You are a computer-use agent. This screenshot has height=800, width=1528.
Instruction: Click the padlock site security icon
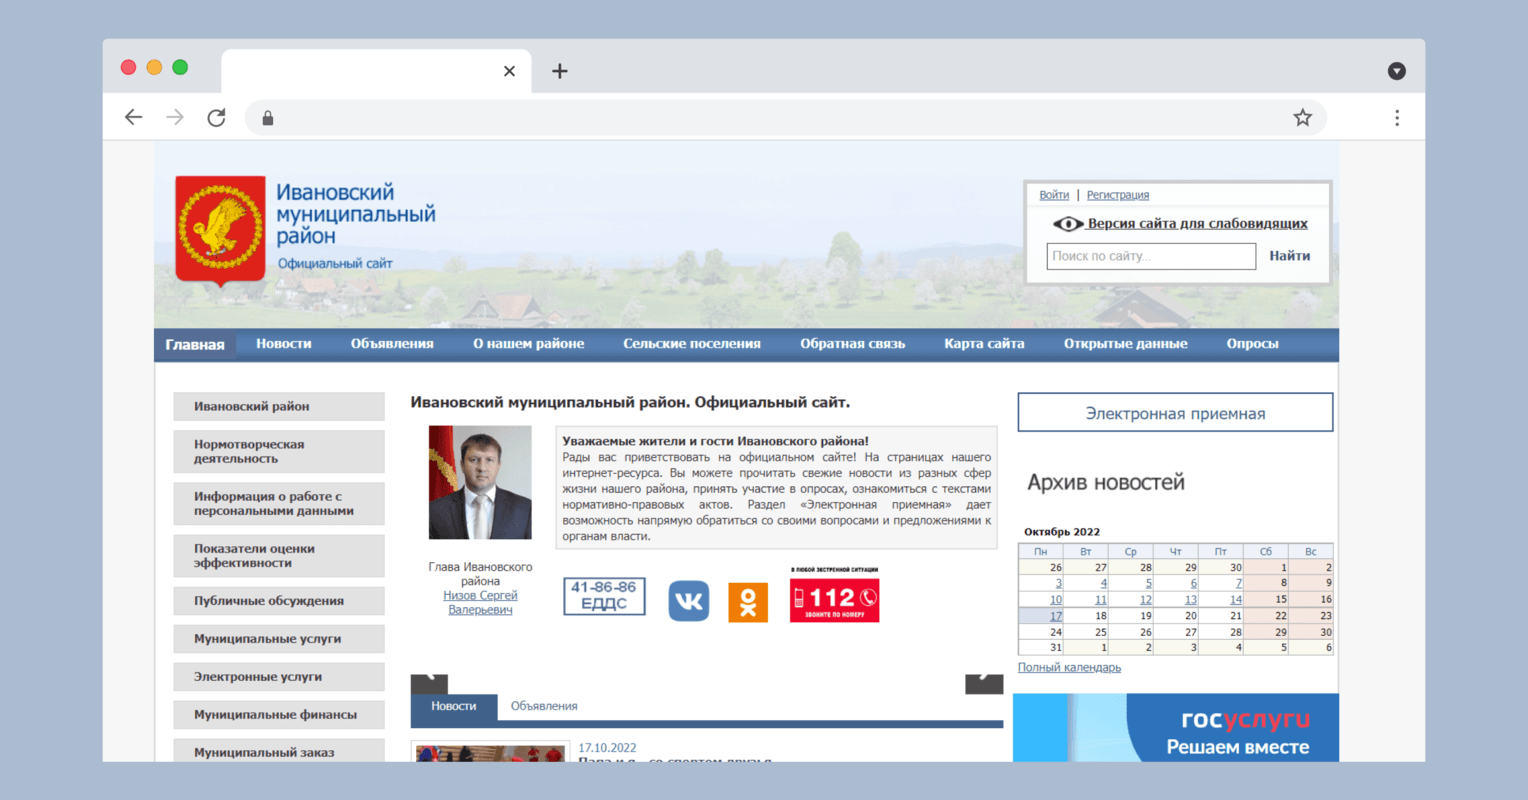point(268,118)
